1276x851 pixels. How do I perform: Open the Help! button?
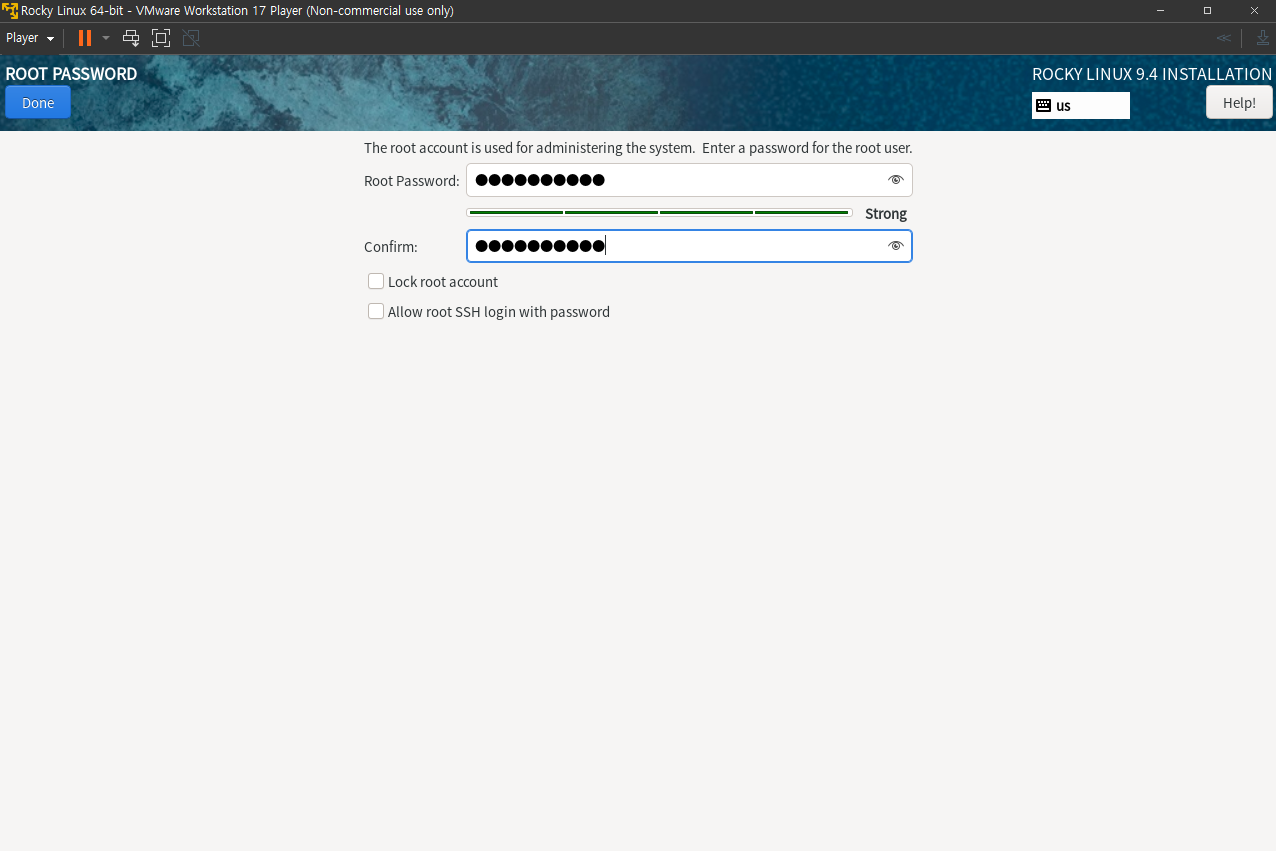coord(1239,102)
